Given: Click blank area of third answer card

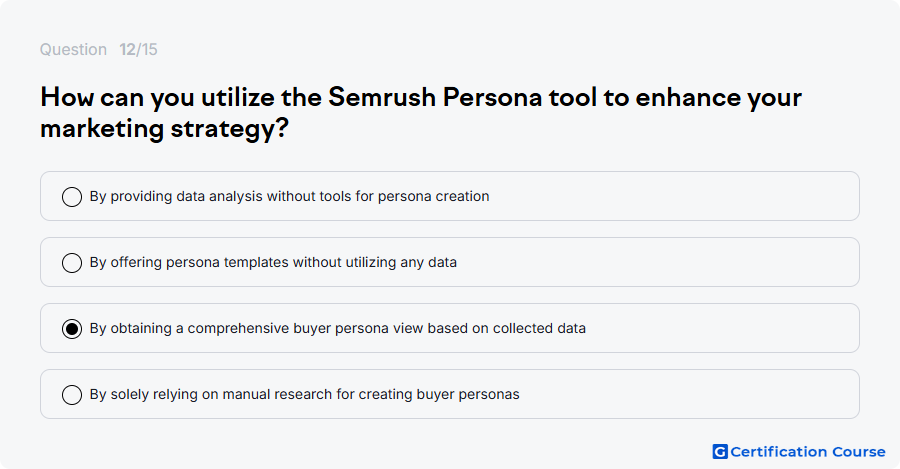Looking at the screenshot, I should coord(723,328).
